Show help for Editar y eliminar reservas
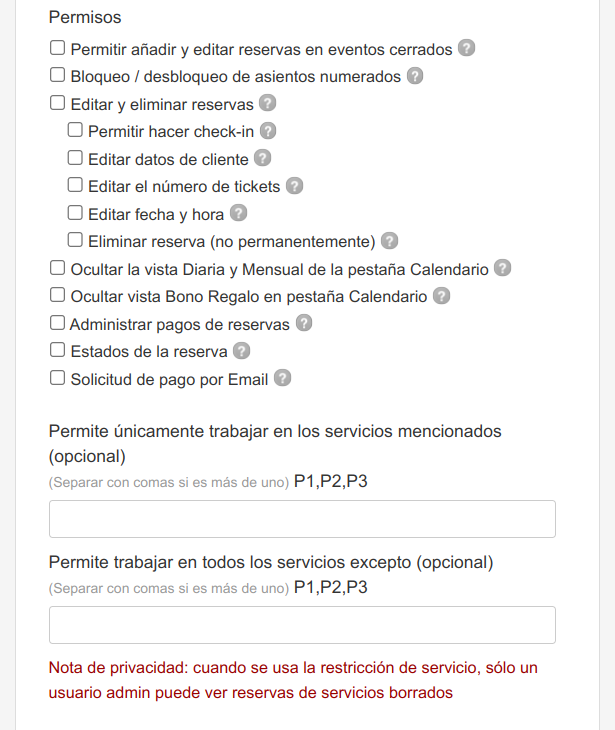Image resolution: width=615 pixels, height=730 pixels. (x=267, y=103)
